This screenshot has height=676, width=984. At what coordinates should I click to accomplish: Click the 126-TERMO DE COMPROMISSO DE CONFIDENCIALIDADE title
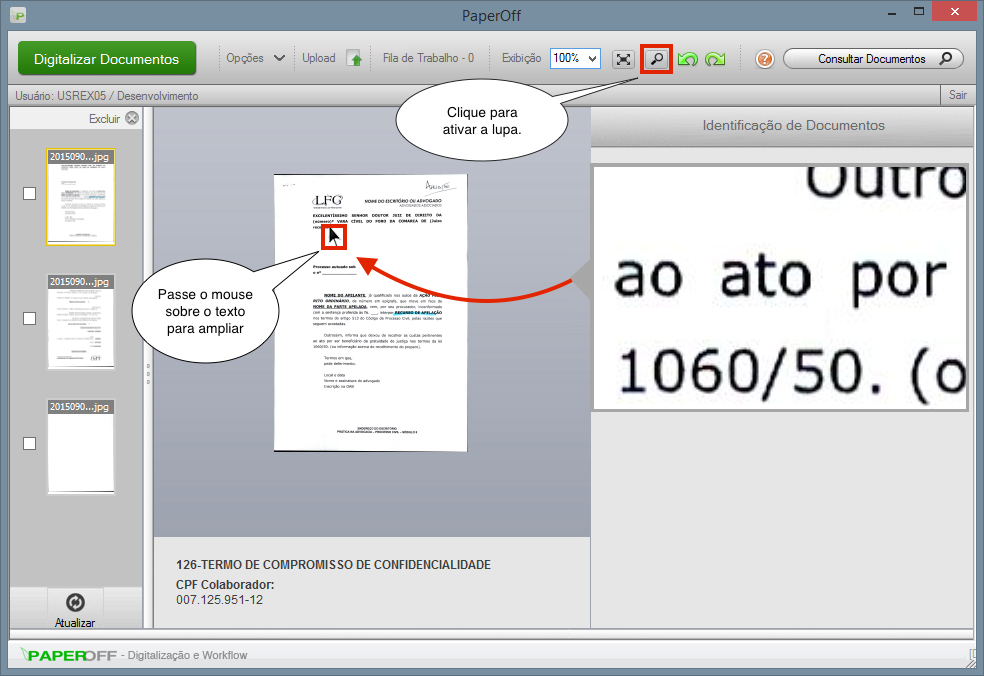click(x=333, y=565)
